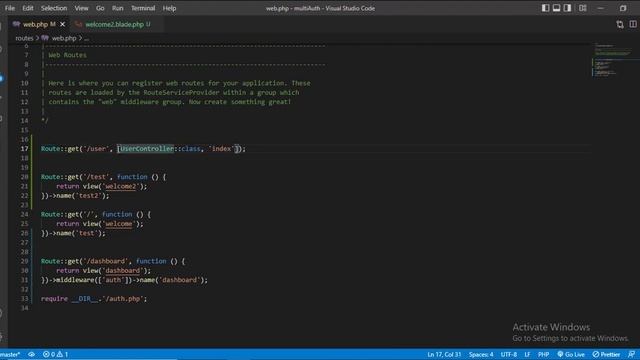Click 'welcome2' view name on line 21

[x=120, y=186]
